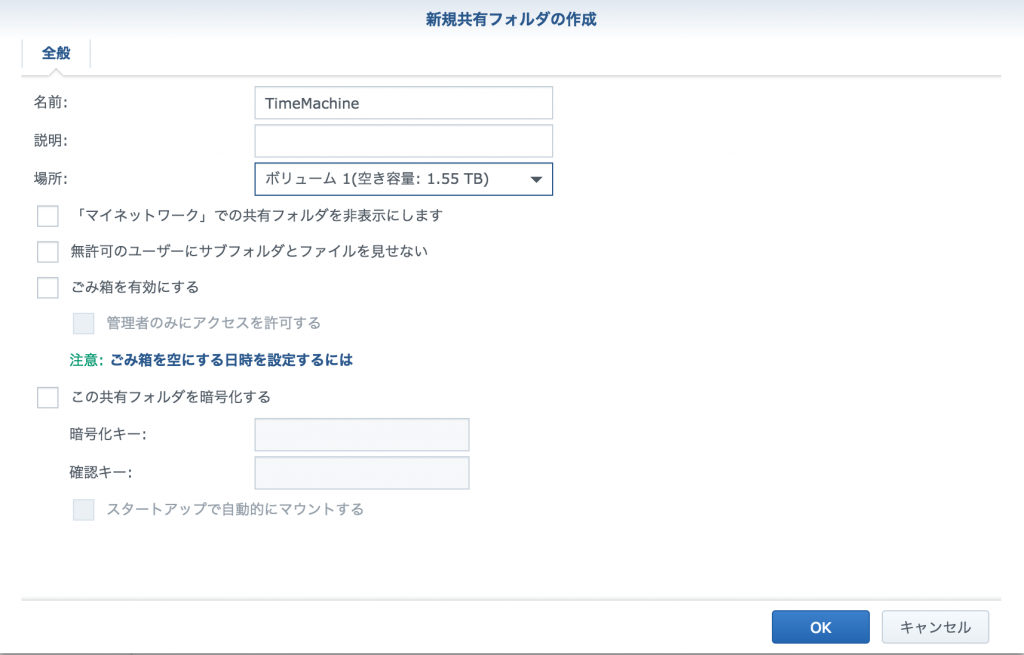The width and height of the screenshot is (1024, 655).
Task: Enable hiding folder in マイネットワーク checkbox
Action: [48, 216]
